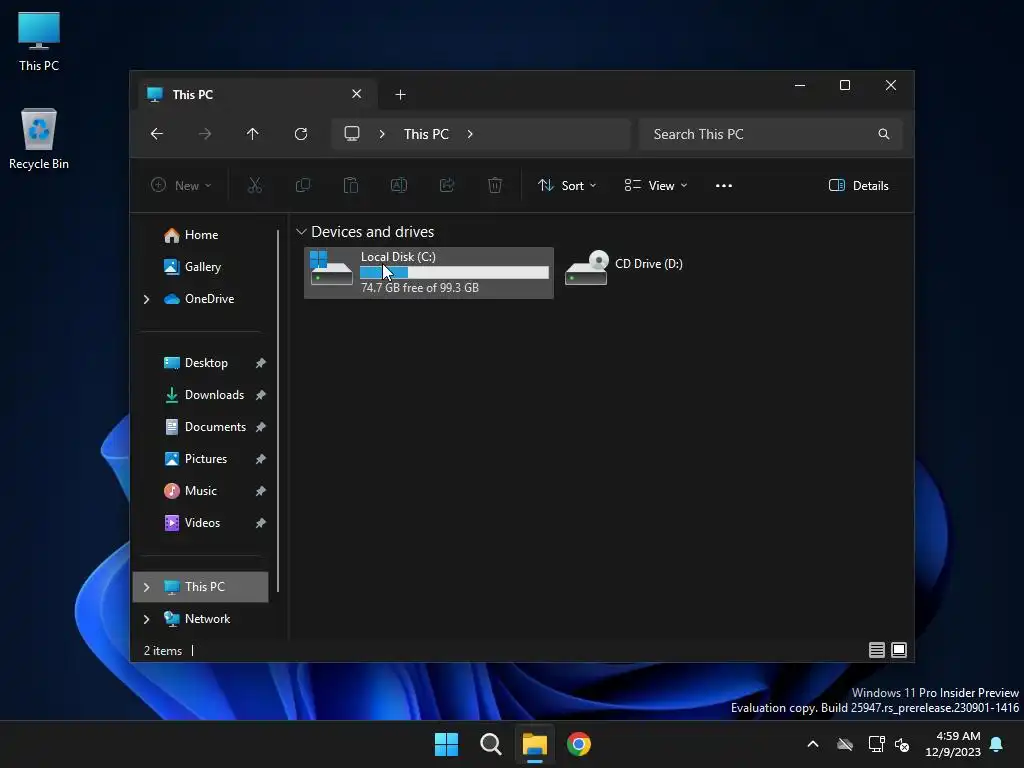Toggle the Details pane
Viewport: 1024px width, 768px height.
[x=858, y=185]
